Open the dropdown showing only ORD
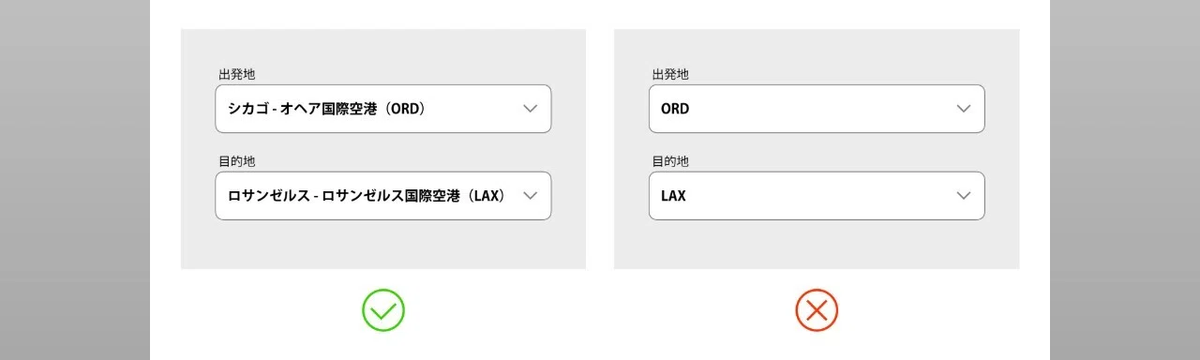 click(816, 109)
